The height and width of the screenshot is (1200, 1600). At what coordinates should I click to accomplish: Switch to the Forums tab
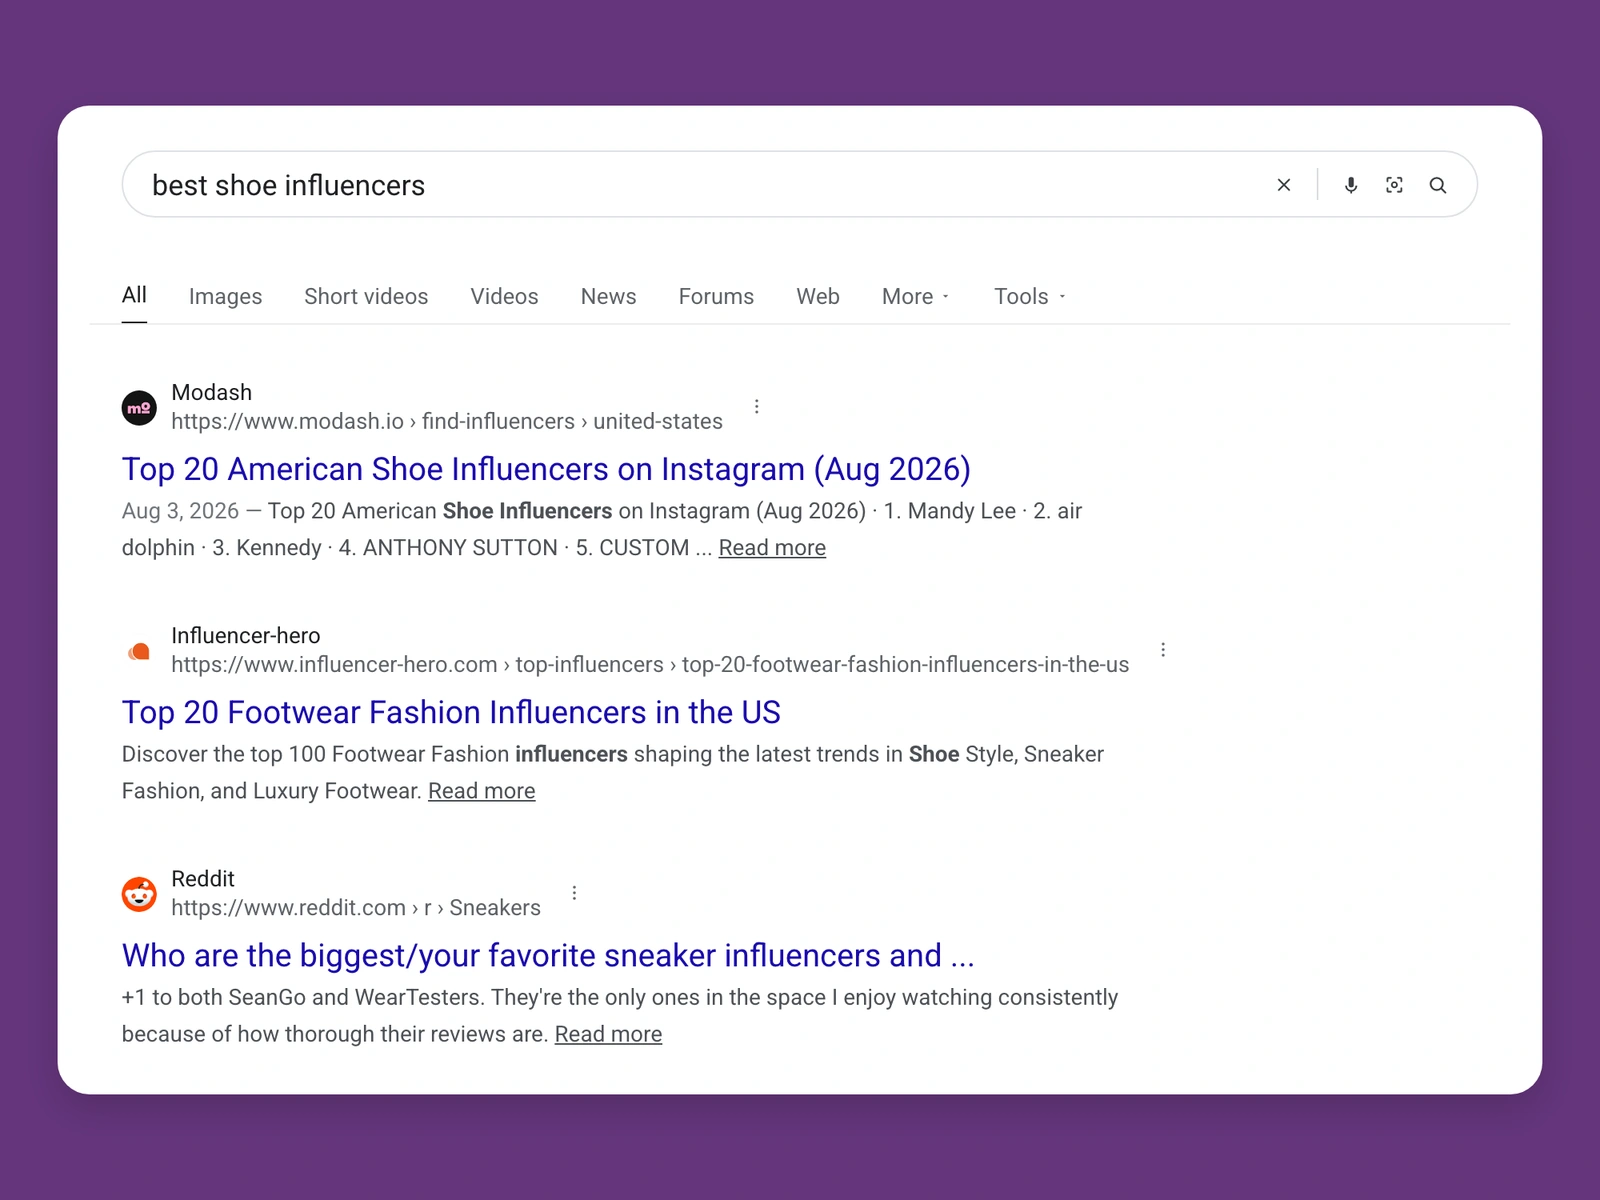pos(716,296)
